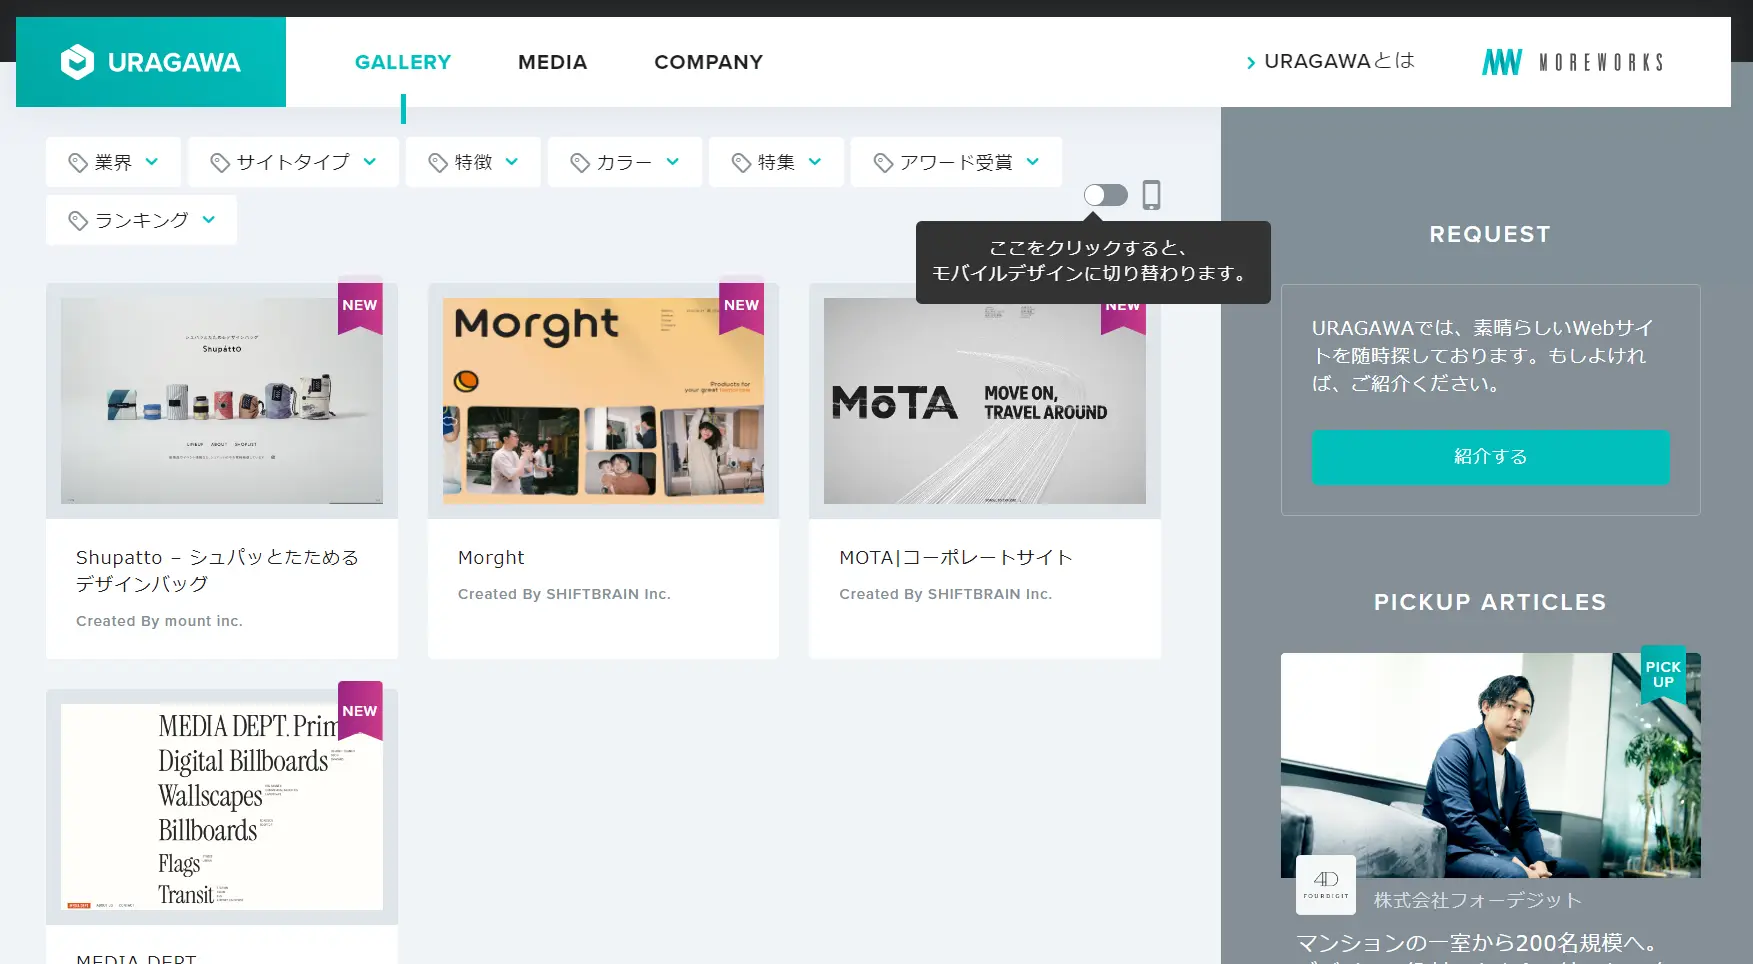Open the カラー filter dropdown
The width and height of the screenshot is (1753, 964).
[625, 162]
